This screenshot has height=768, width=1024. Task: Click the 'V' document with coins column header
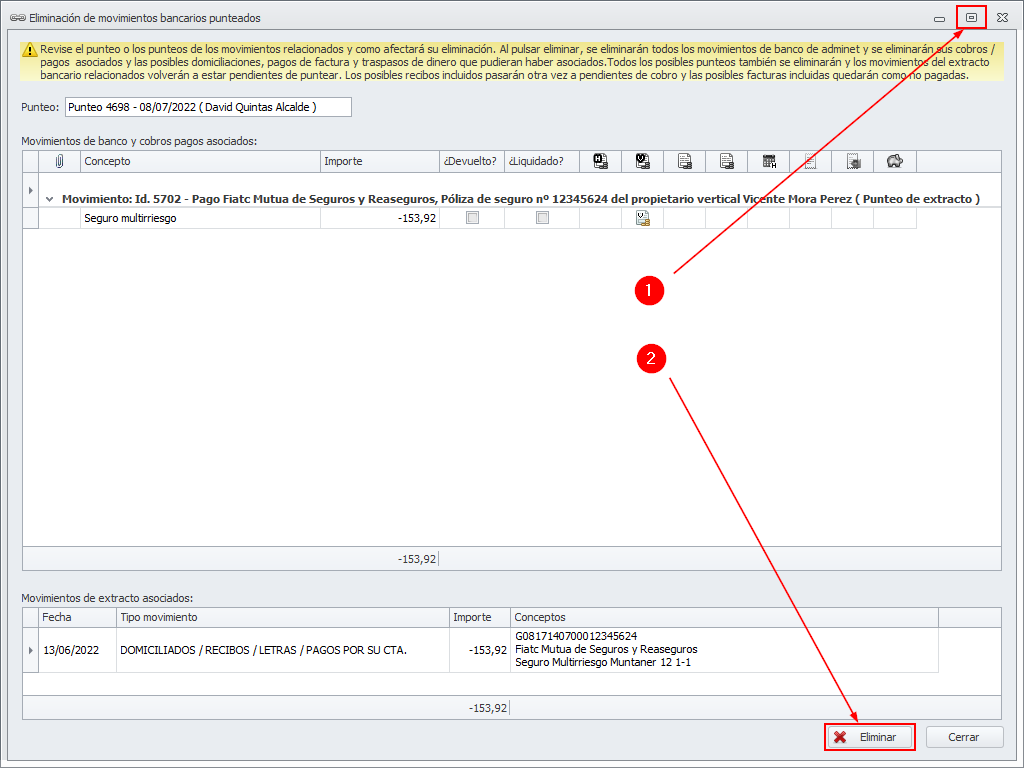pos(643,161)
